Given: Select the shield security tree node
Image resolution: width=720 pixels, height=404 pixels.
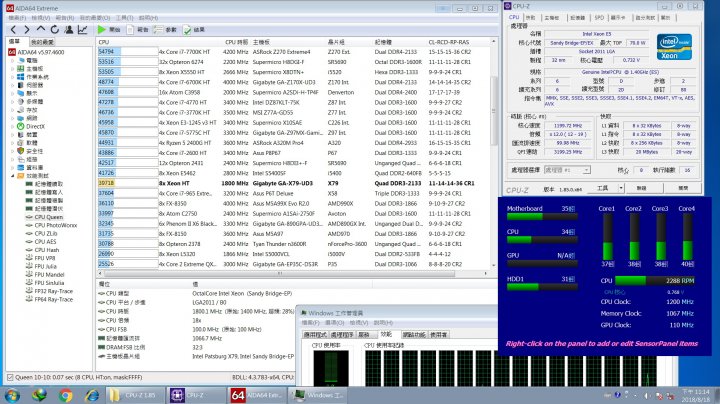Looking at the screenshot, I should pyautogui.click(x=30, y=151).
